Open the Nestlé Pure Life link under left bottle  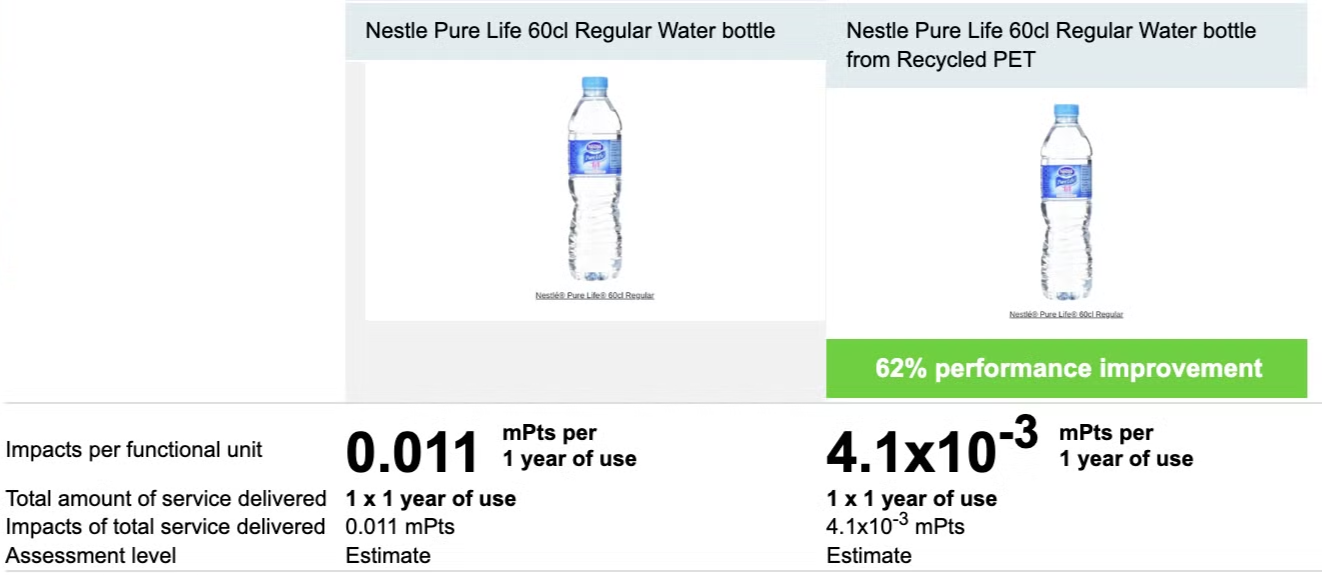595,296
